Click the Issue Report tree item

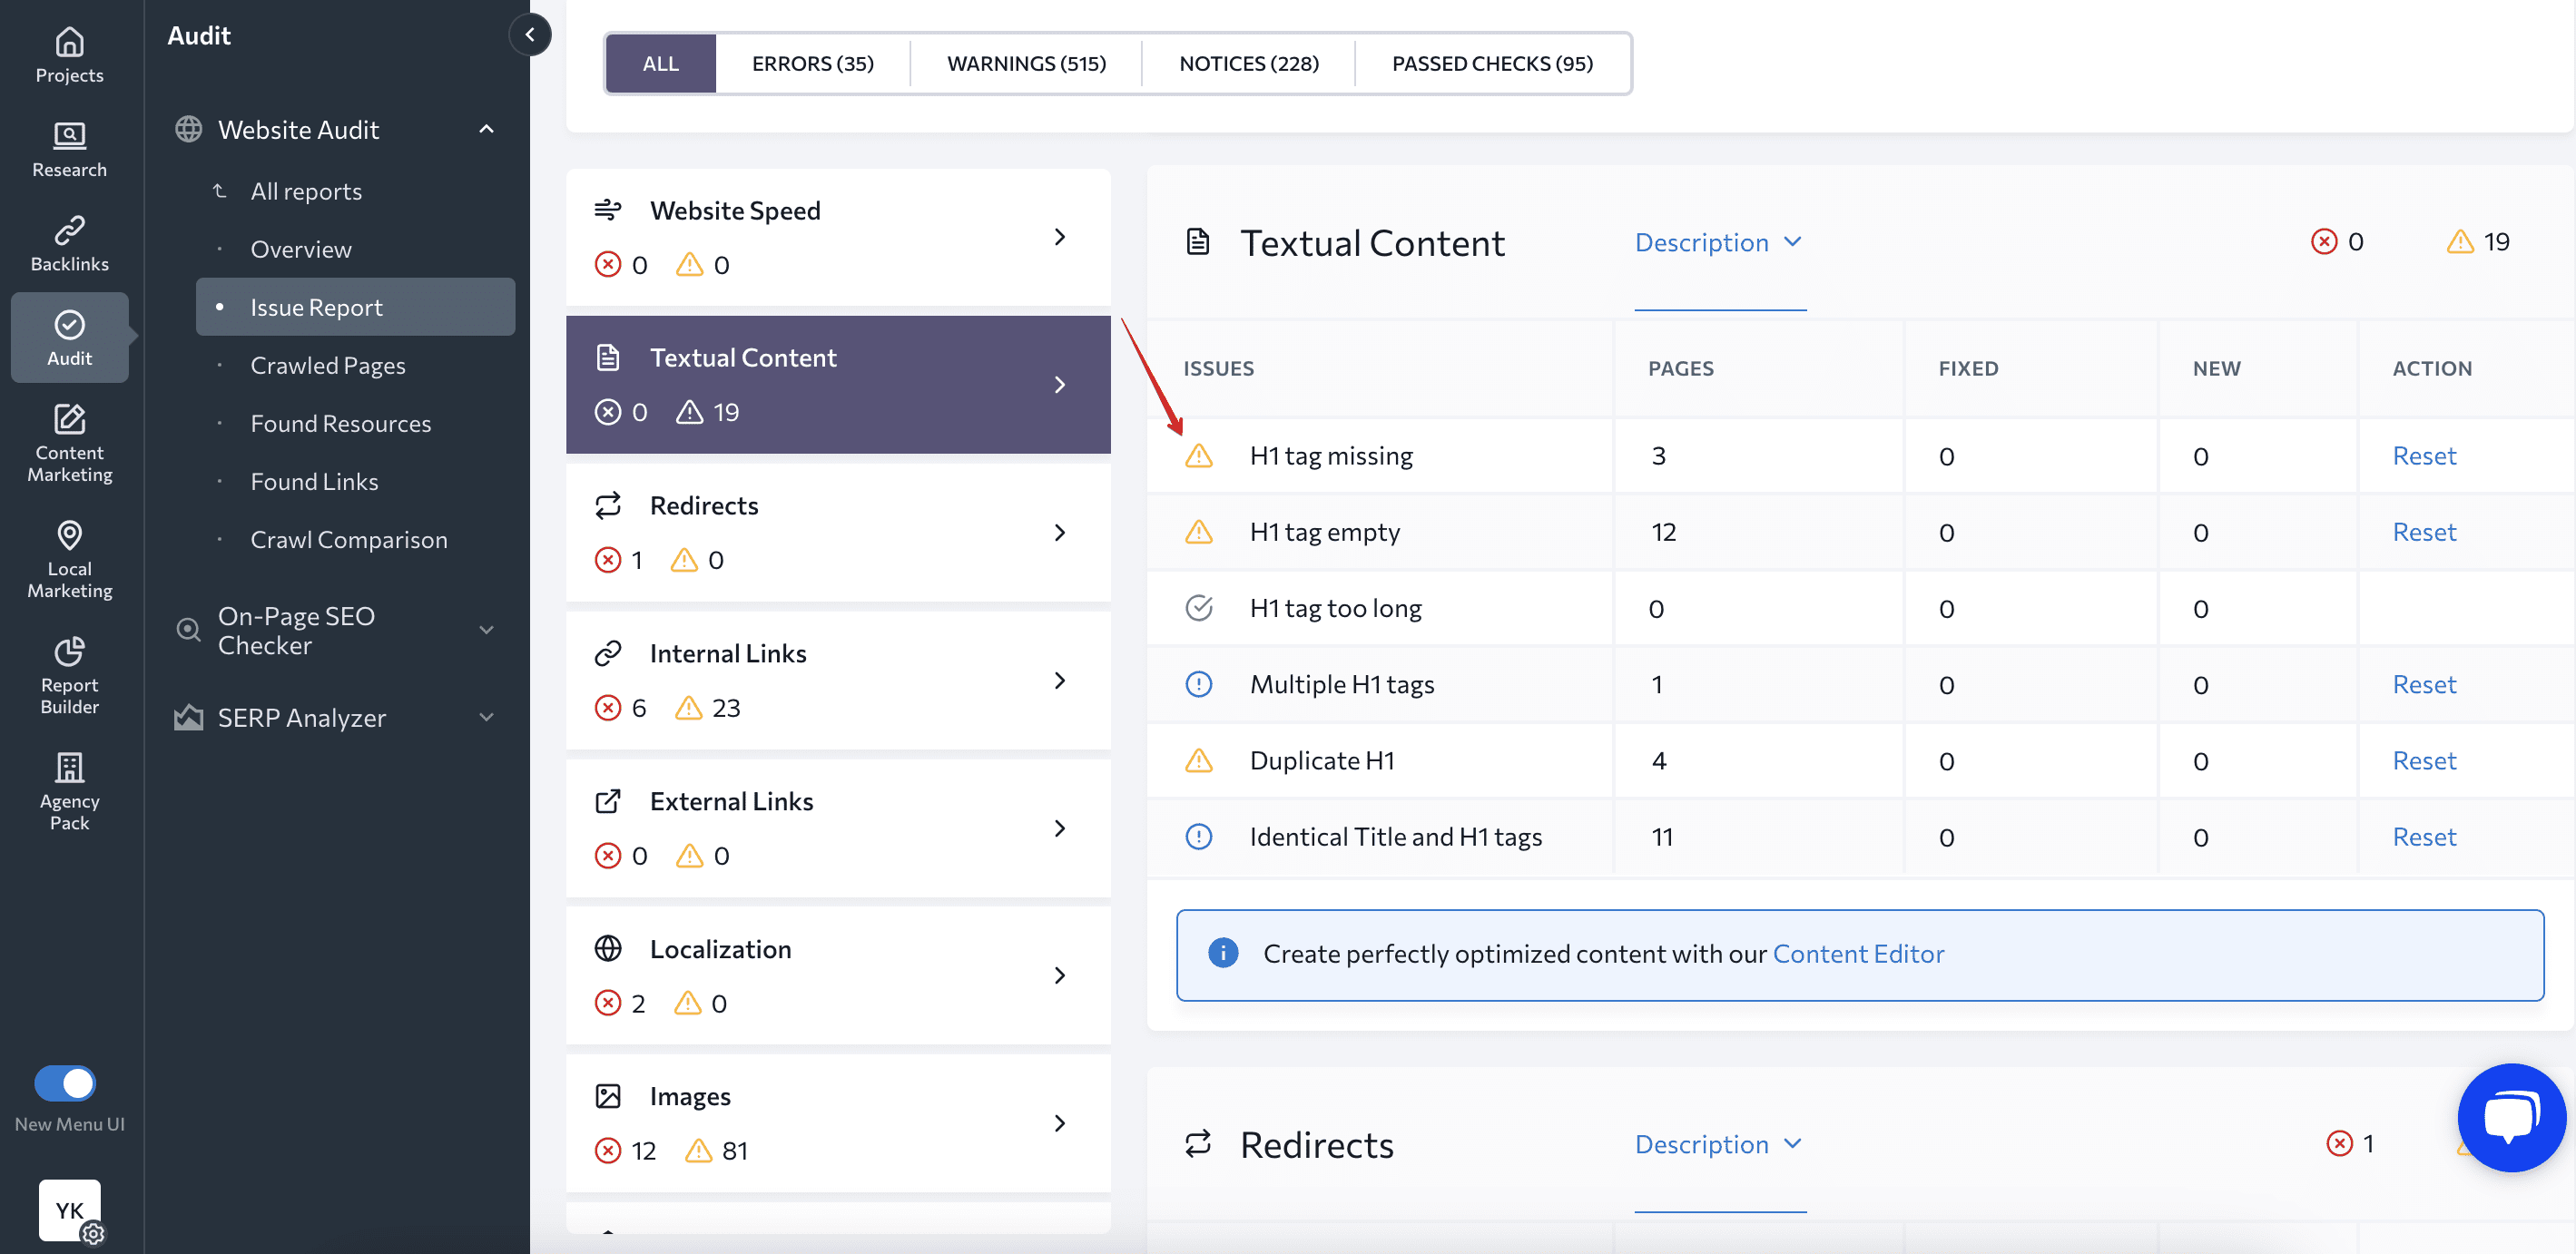316,305
